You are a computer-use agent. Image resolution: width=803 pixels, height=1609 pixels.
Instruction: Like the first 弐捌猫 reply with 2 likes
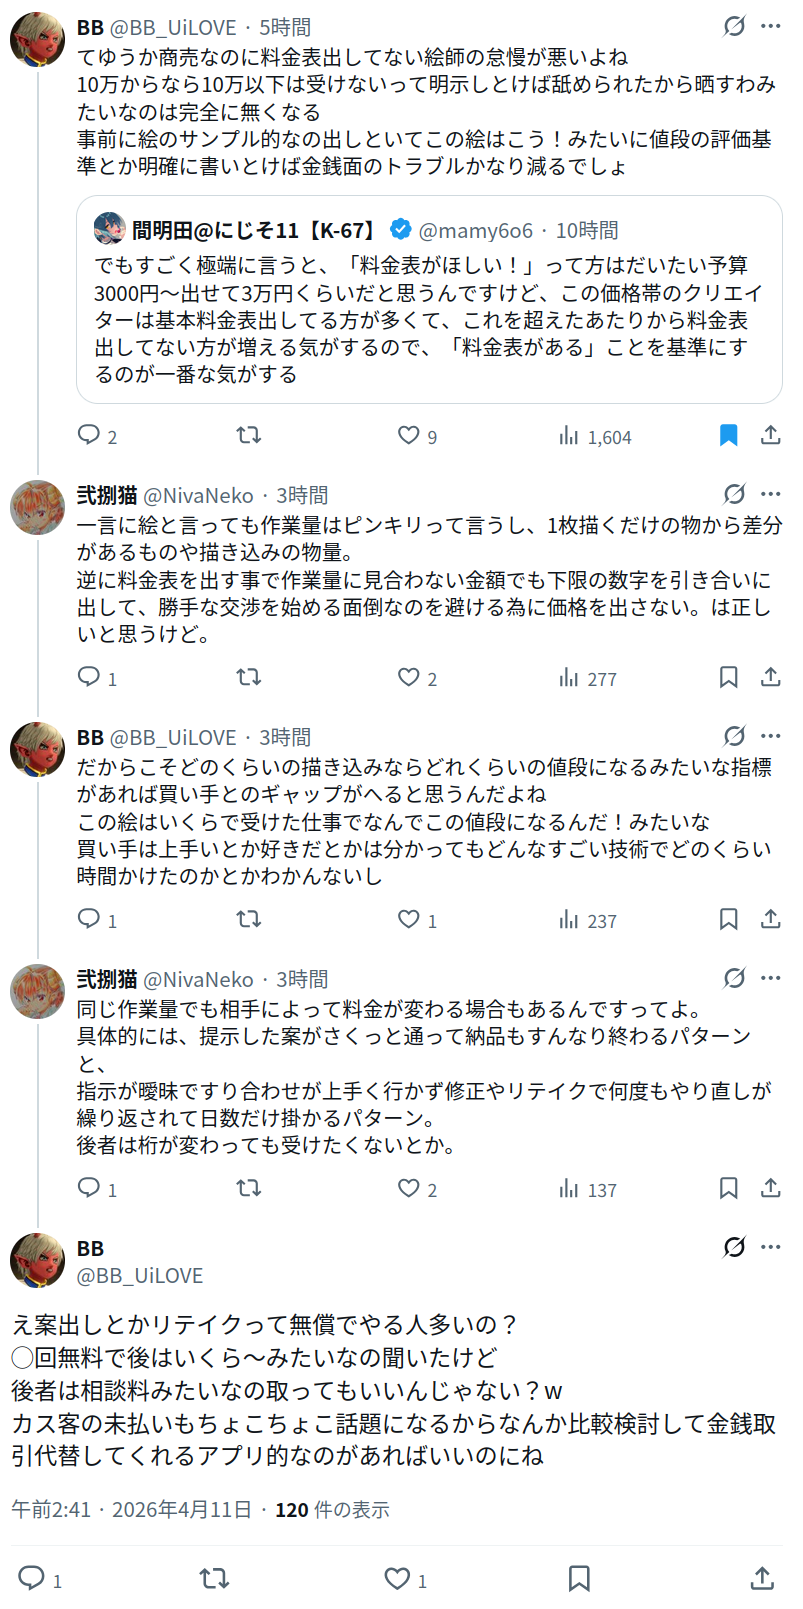[408, 677]
